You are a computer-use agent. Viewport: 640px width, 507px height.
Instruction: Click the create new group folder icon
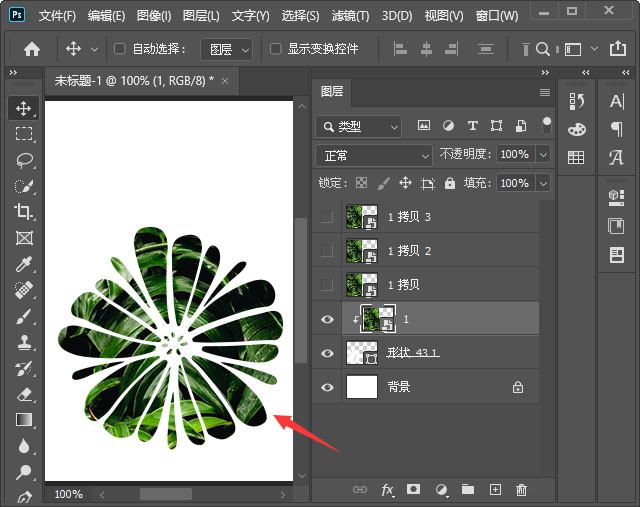467,490
